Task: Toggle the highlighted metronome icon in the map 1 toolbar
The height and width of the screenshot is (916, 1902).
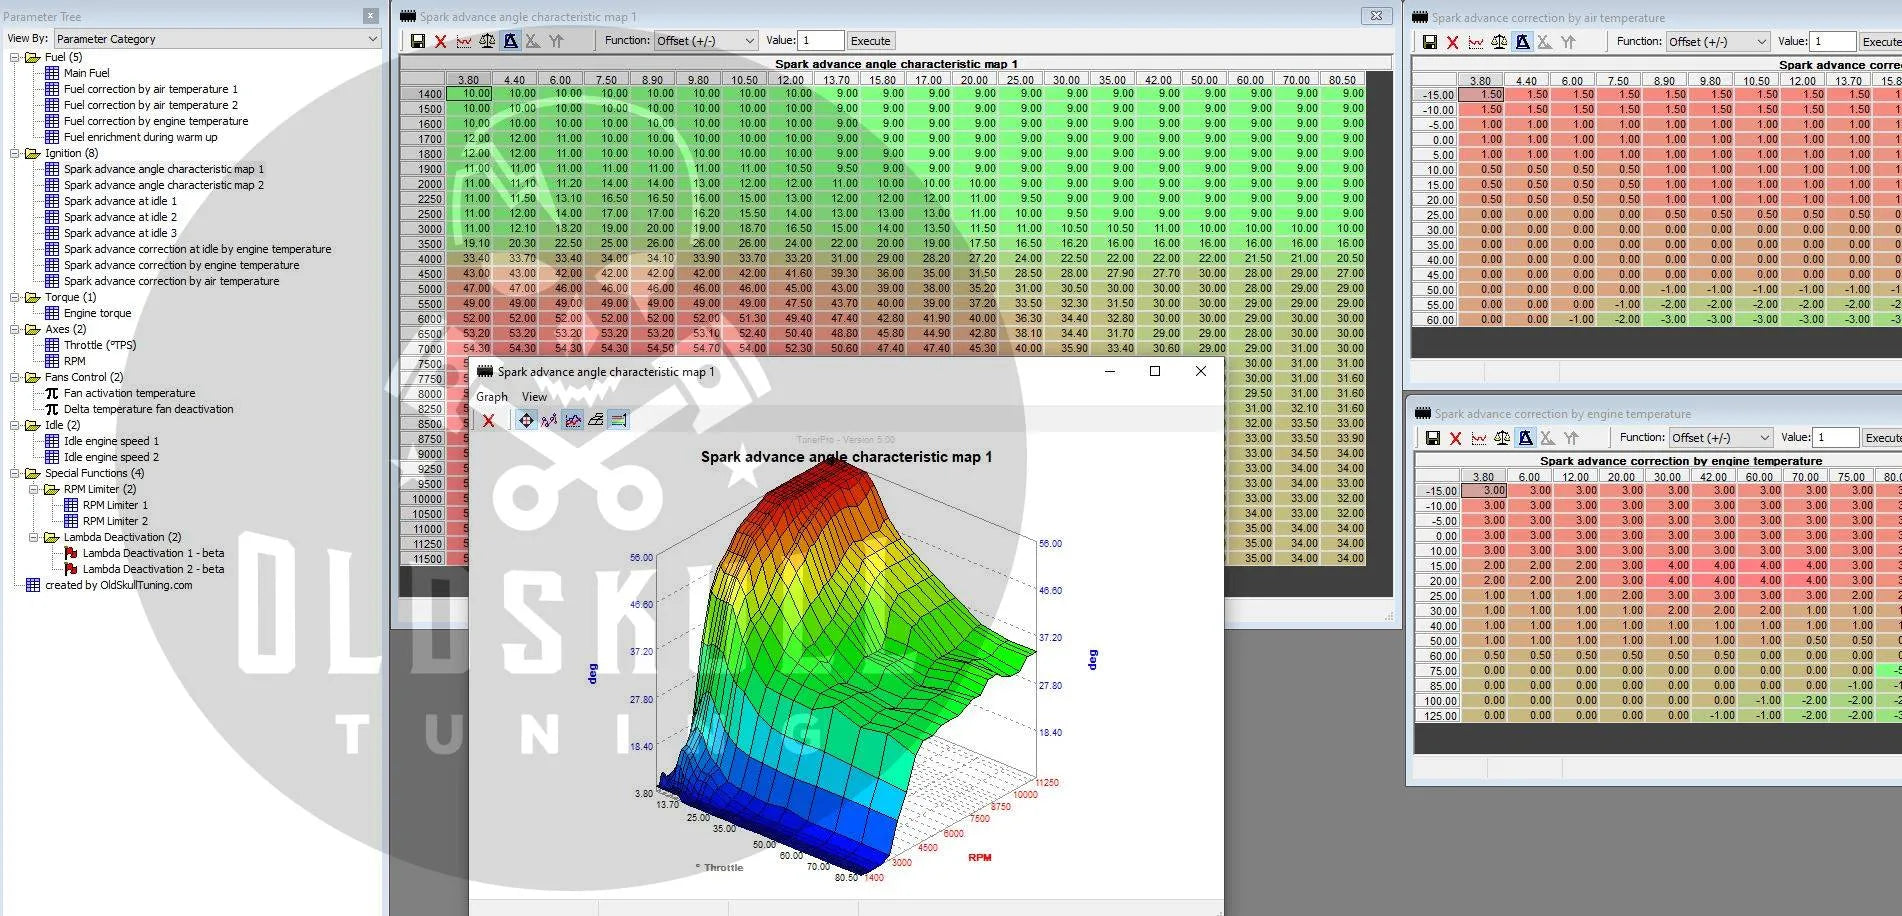Action: 510,41
